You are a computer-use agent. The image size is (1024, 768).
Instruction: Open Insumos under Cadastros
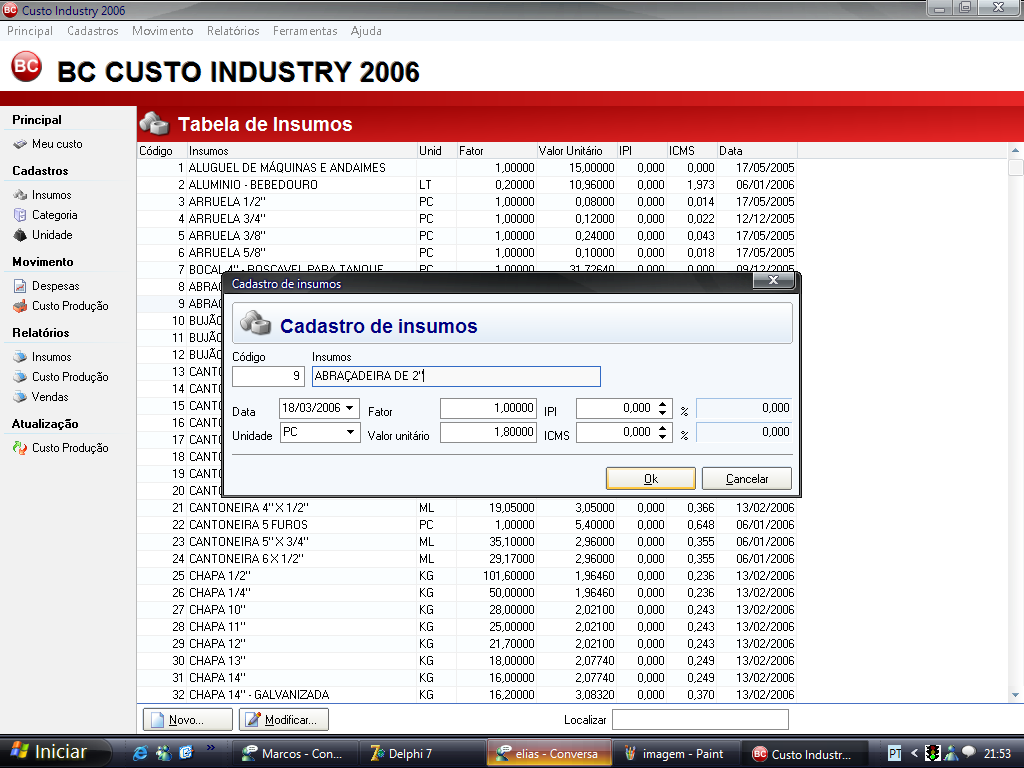coord(51,195)
